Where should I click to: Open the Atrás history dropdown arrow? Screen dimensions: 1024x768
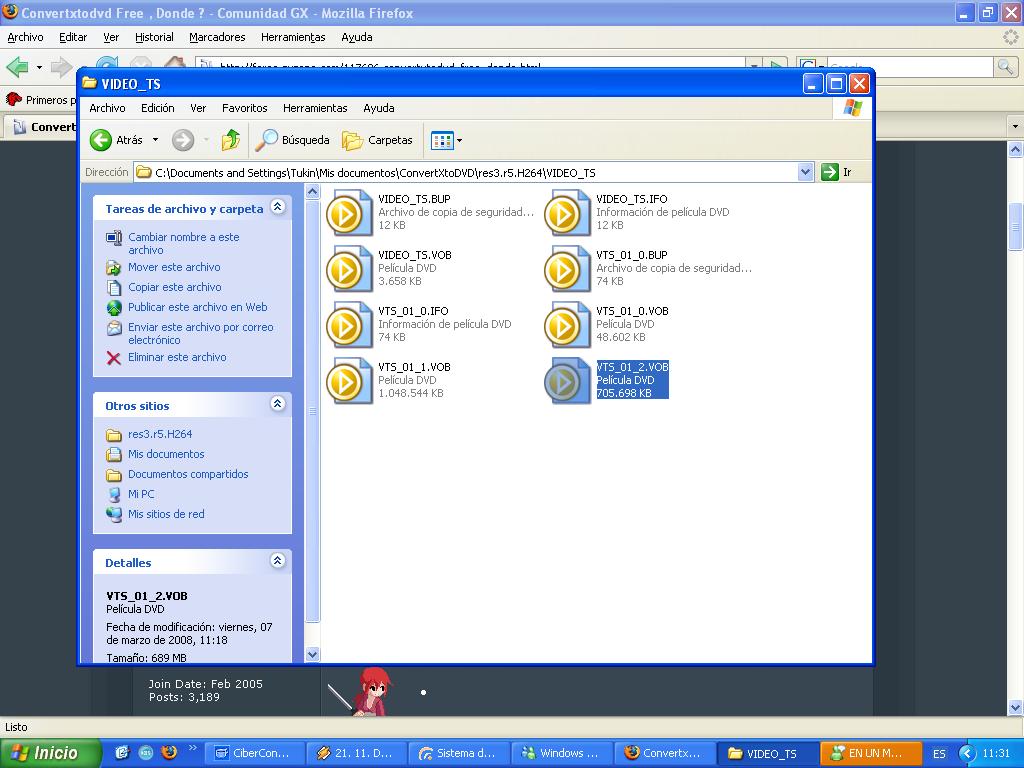155,140
